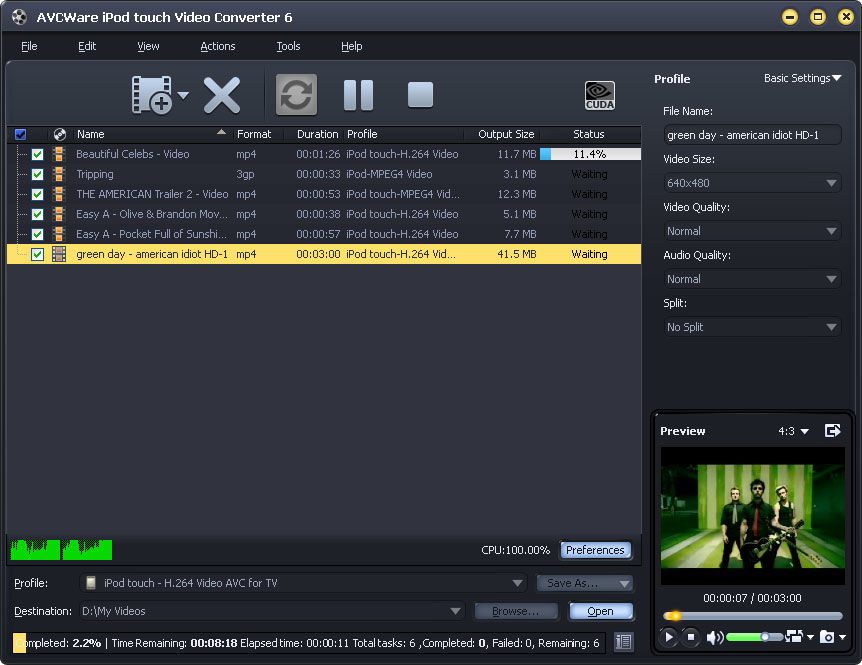
Task: Open the Split dropdown showing No Split
Action: (x=752, y=327)
